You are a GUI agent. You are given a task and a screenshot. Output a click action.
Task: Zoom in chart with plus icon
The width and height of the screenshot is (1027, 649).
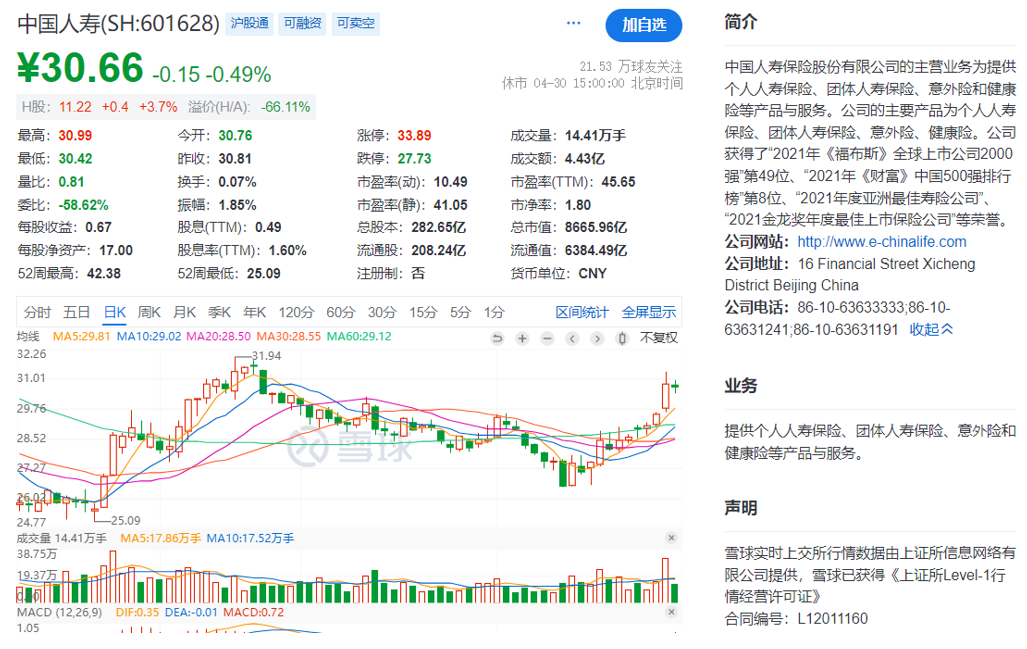(522, 339)
